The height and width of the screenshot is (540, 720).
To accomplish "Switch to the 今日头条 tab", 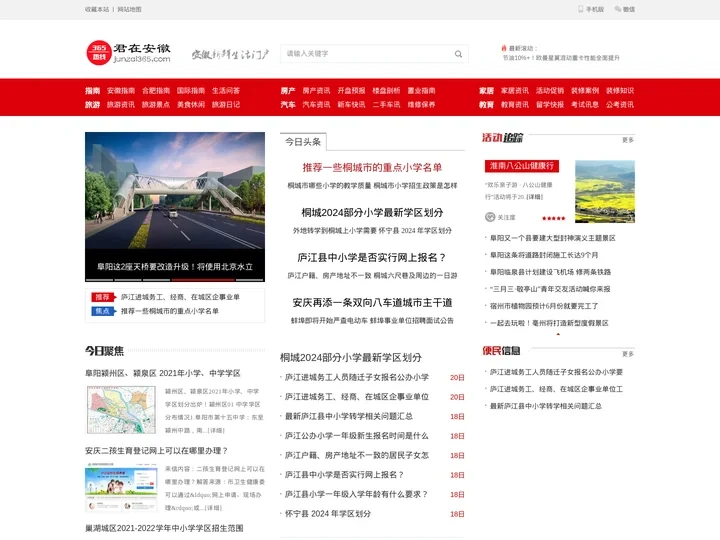I will [303, 142].
